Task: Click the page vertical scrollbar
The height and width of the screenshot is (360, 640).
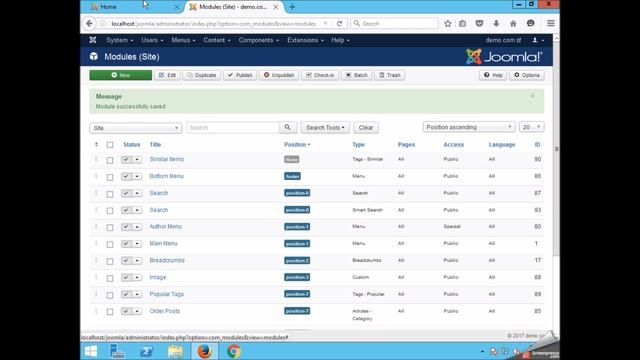Action: click(556, 150)
